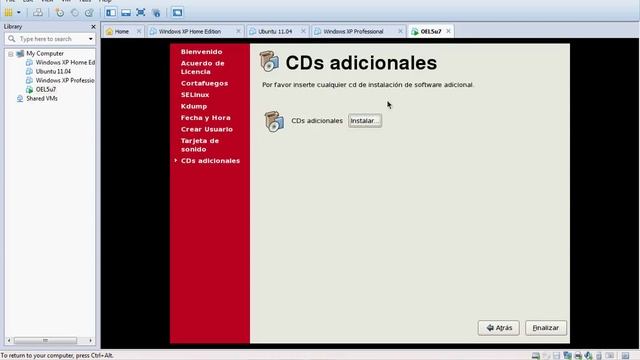
Task: Click Acuerdo de Licencia in the sidebar
Action: tap(202, 67)
